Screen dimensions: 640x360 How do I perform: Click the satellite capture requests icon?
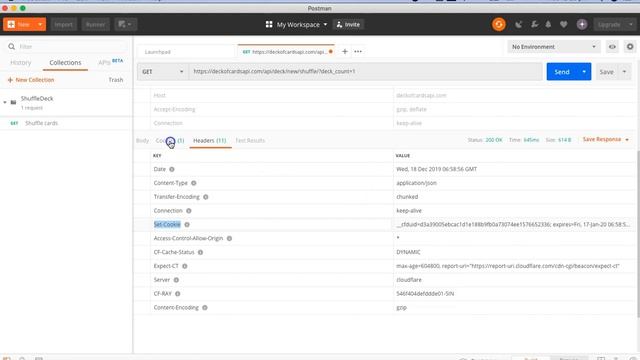pyautogui.click(x=518, y=24)
